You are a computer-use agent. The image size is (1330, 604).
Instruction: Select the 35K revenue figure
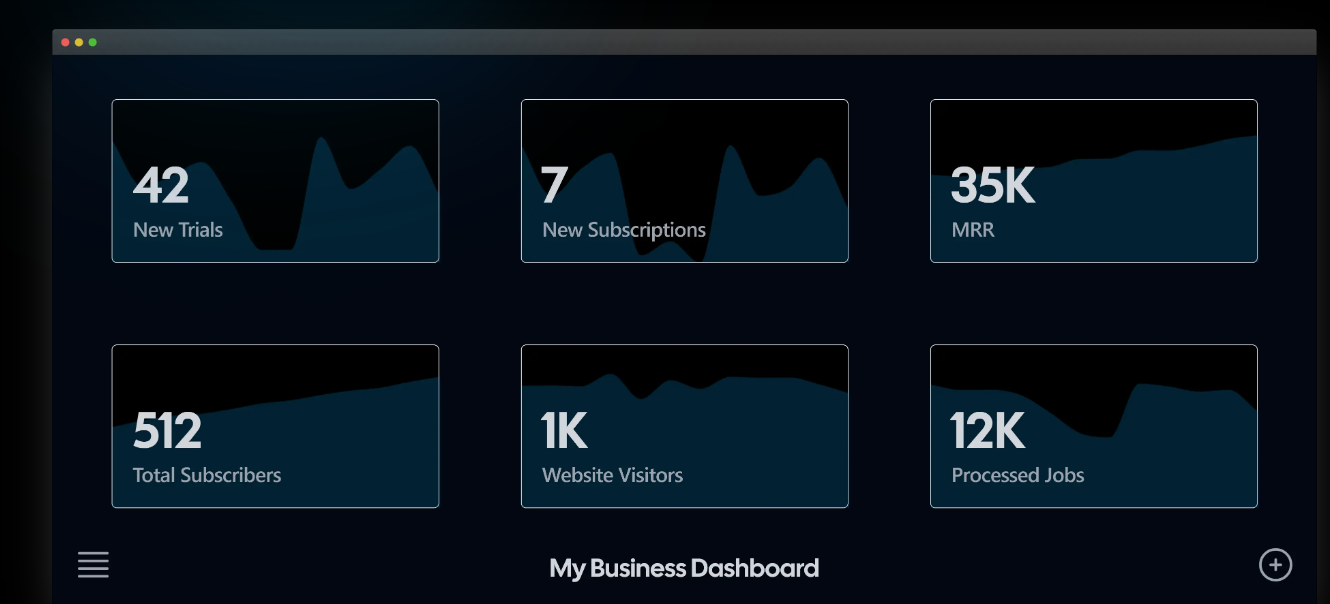[992, 185]
